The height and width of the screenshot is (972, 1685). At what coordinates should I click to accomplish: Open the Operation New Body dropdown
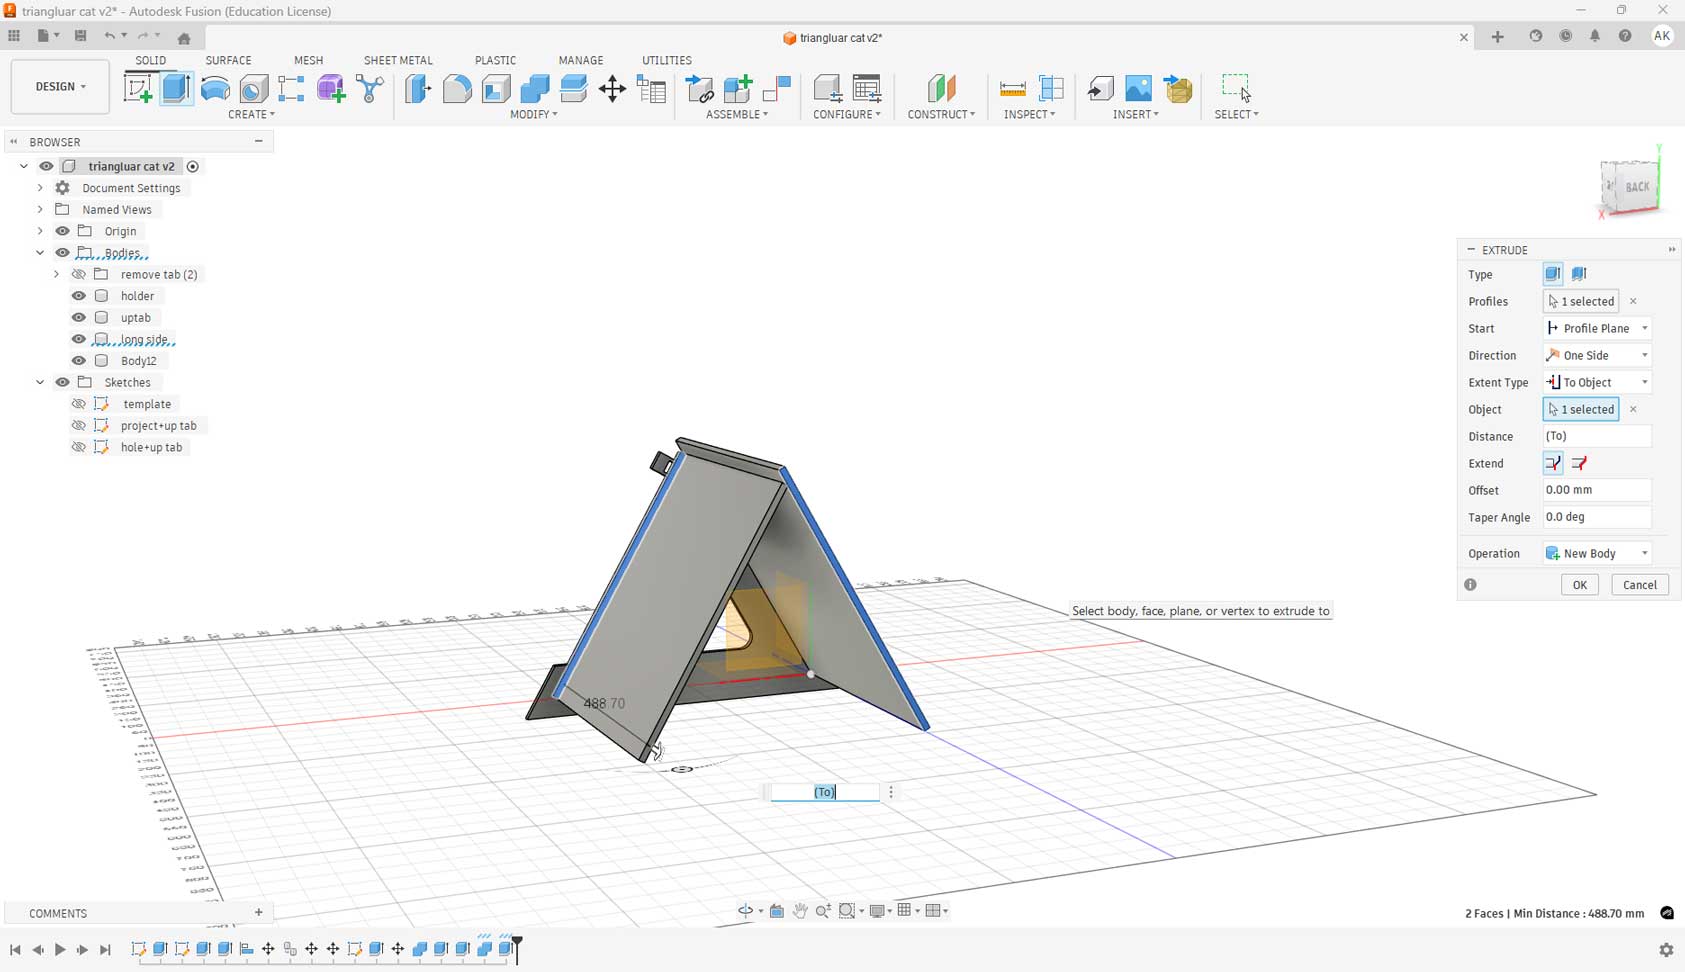[x=1597, y=553]
